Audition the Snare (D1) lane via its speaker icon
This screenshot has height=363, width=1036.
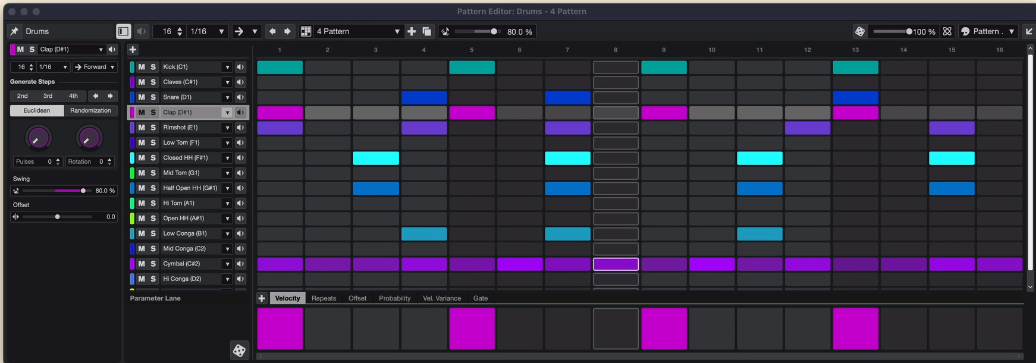240,97
